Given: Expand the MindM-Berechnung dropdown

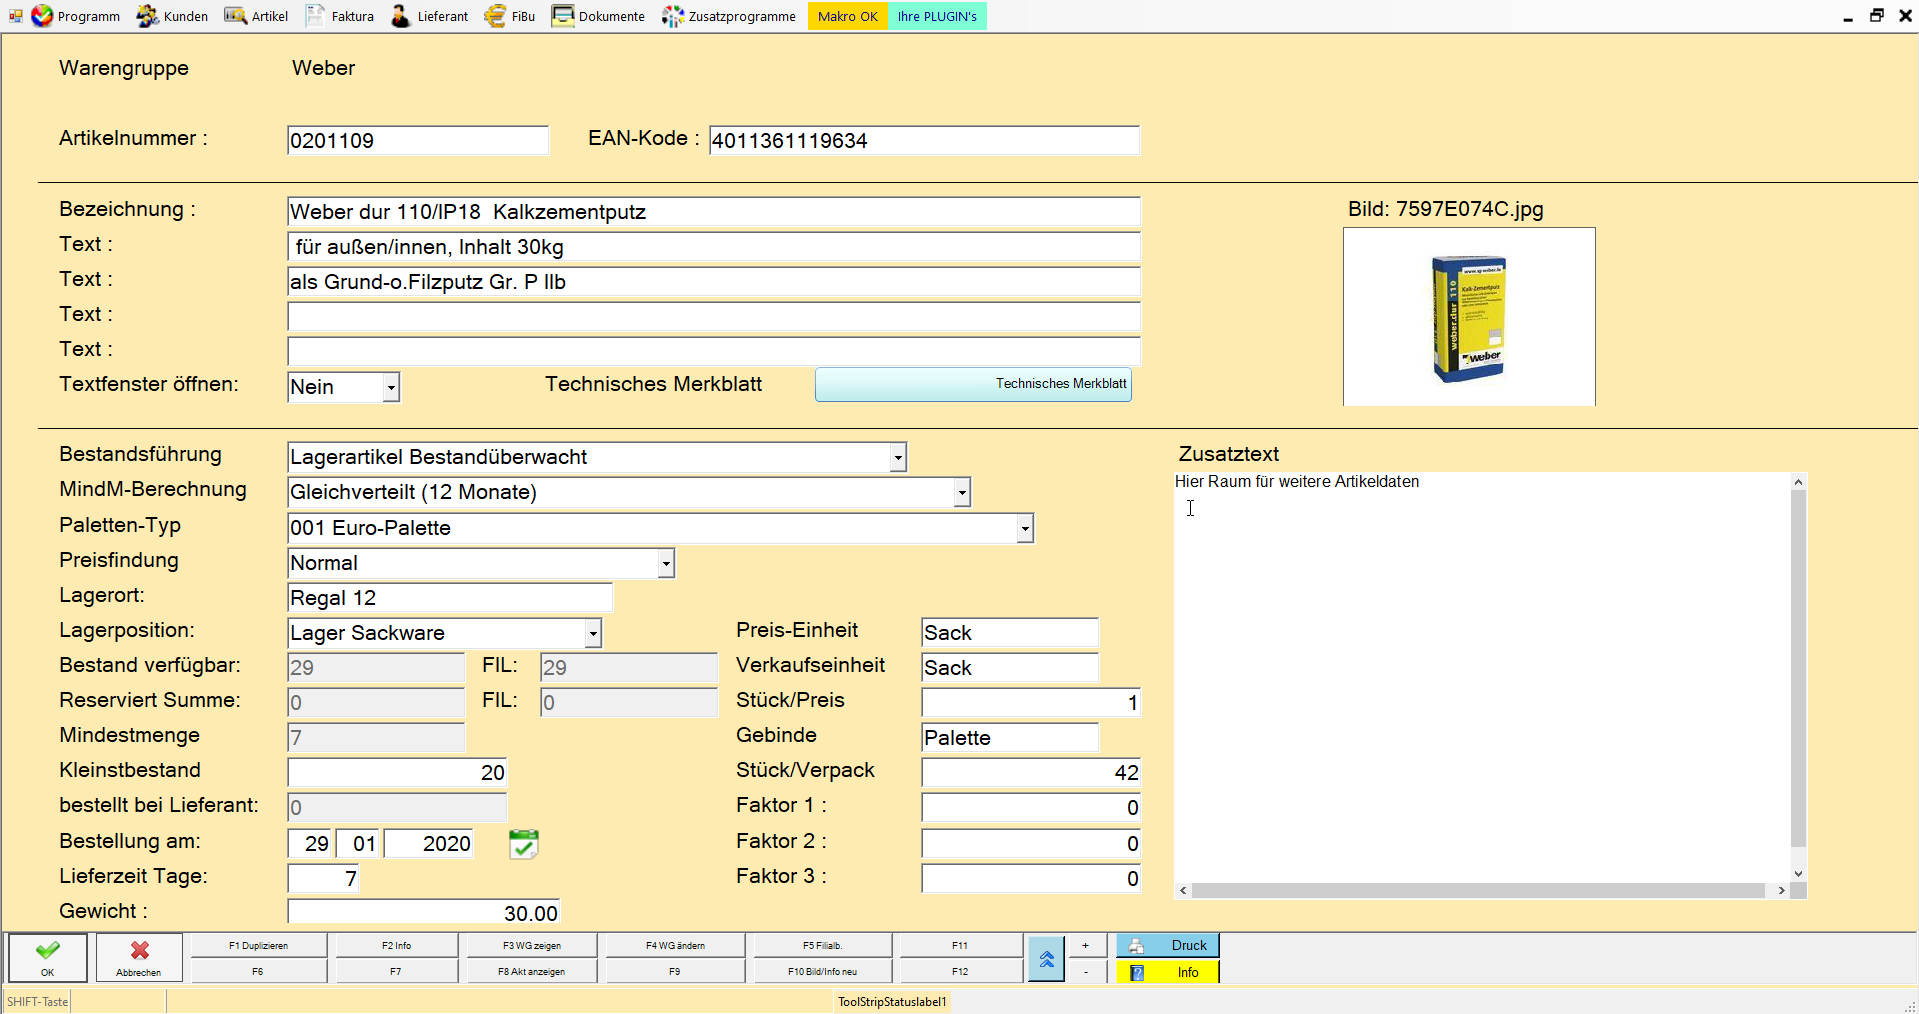Looking at the screenshot, I should tap(961, 492).
